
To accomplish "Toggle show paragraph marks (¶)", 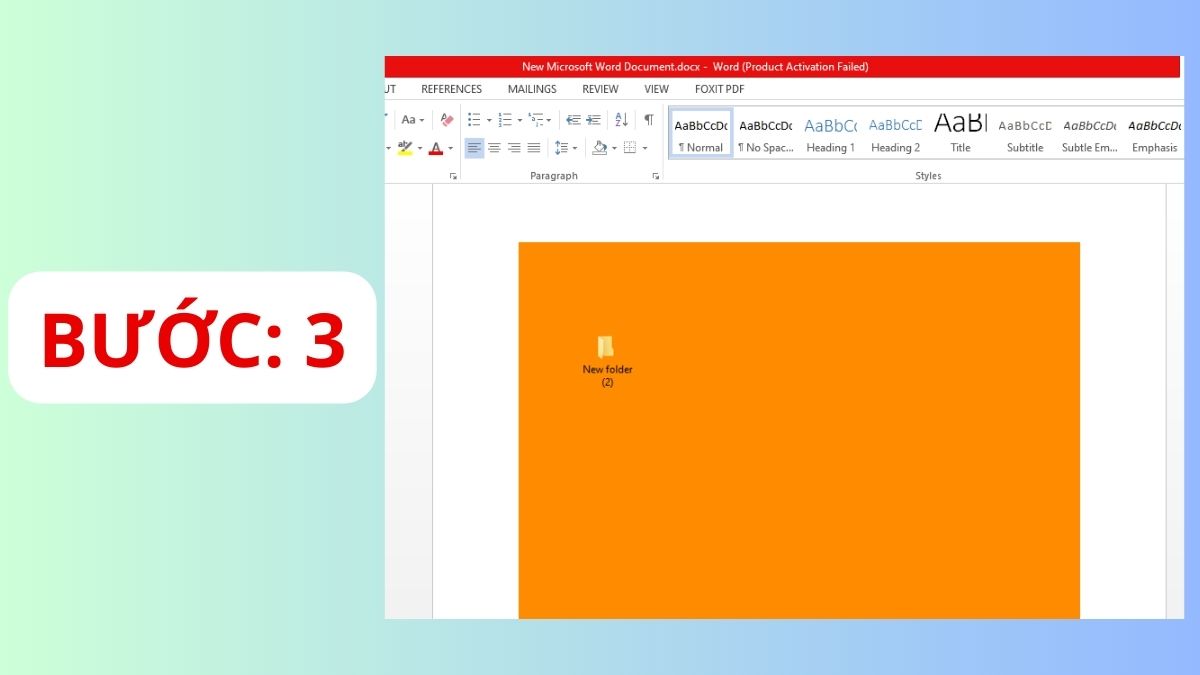I will (648, 119).
